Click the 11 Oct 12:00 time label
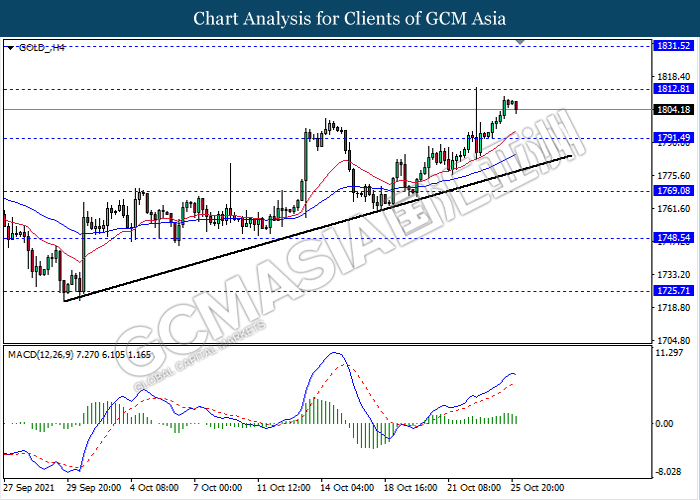This screenshot has height=500, width=700. click(283, 488)
